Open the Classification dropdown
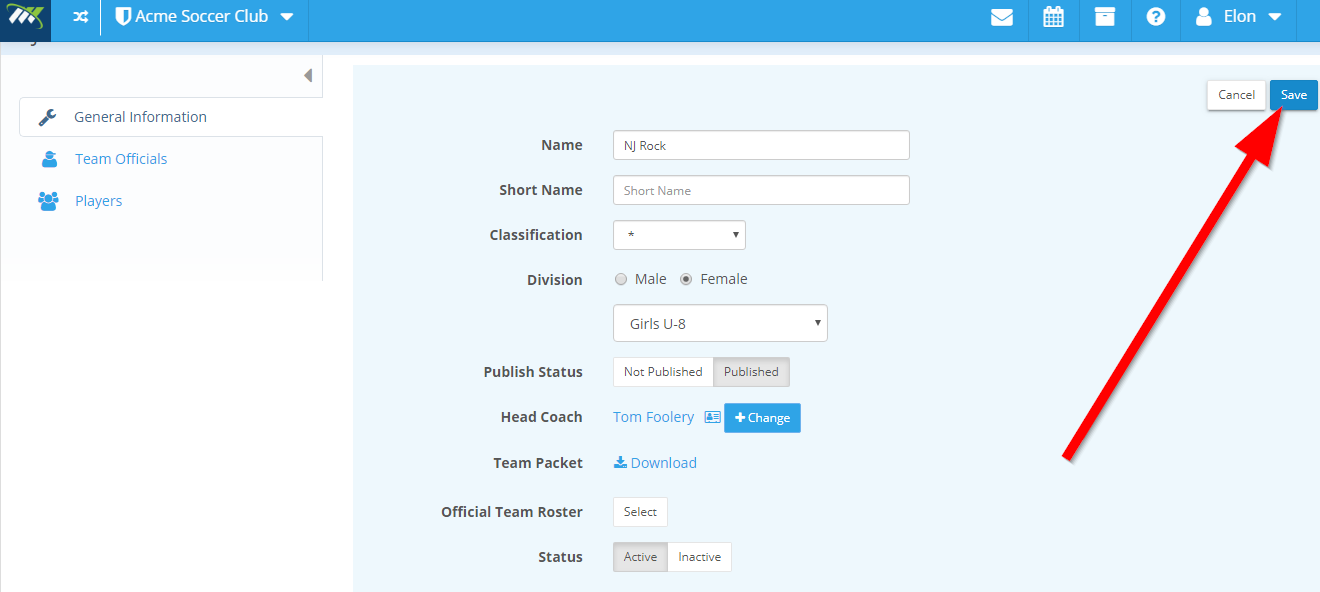Screen dimensions: 1320x592 tap(679, 235)
